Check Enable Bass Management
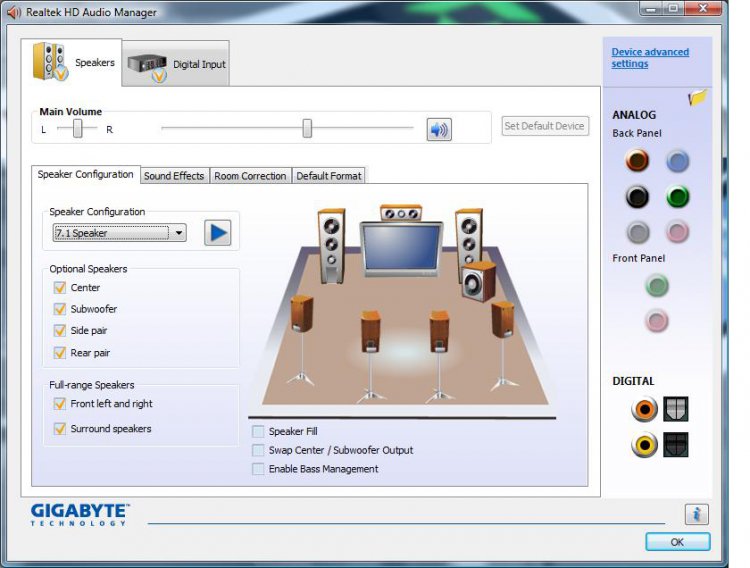 point(258,469)
